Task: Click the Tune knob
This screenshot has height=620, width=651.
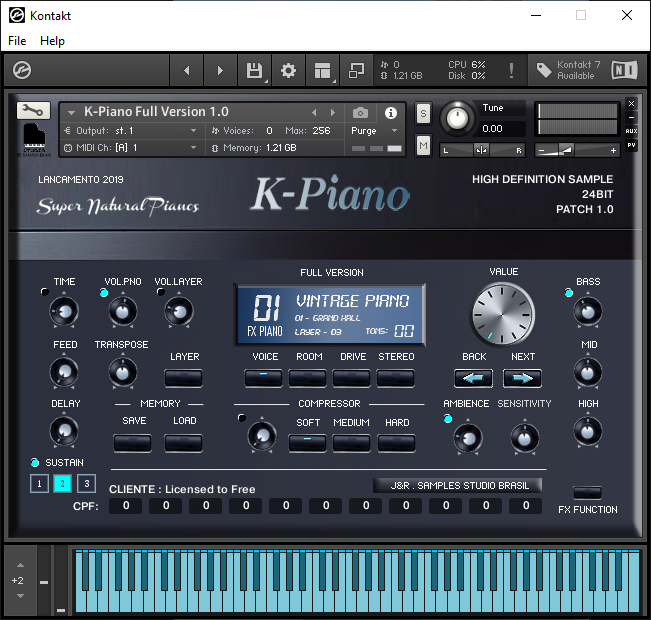Action: [457, 118]
